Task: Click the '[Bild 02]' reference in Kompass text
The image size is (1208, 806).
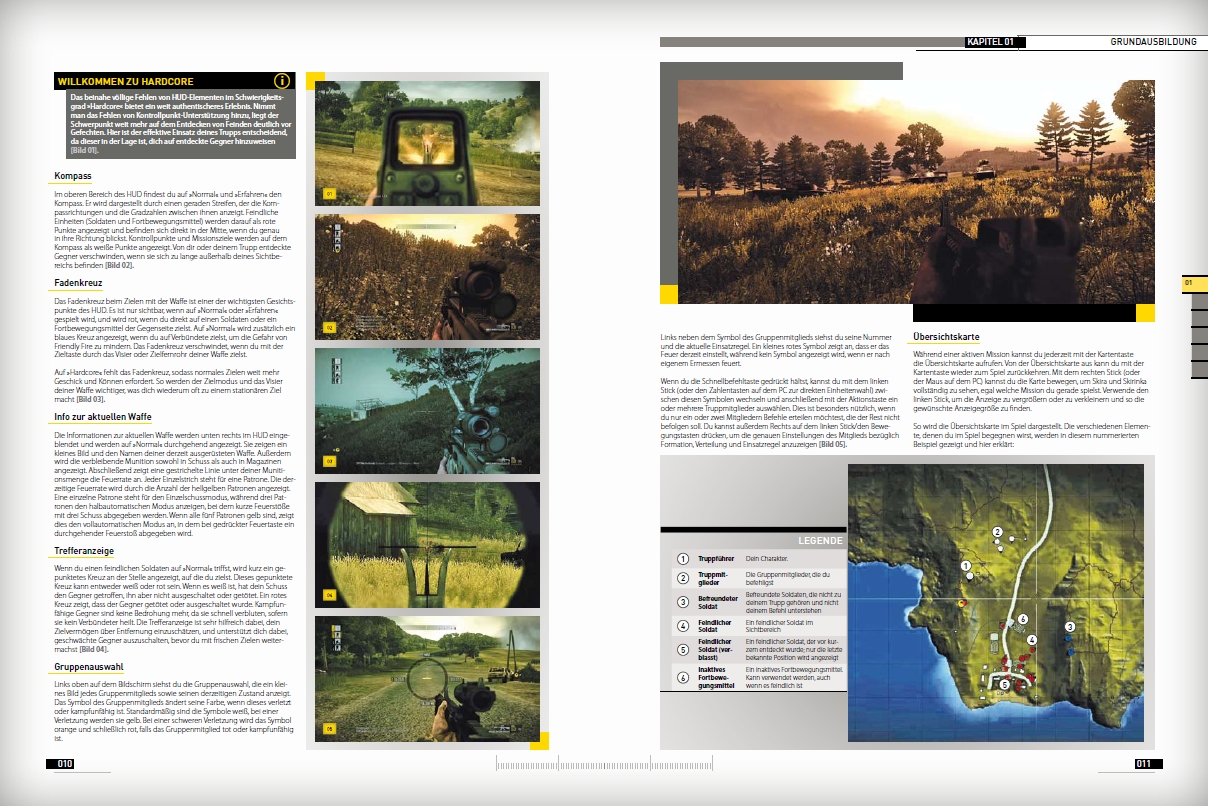Action: (x=118, y=265)
